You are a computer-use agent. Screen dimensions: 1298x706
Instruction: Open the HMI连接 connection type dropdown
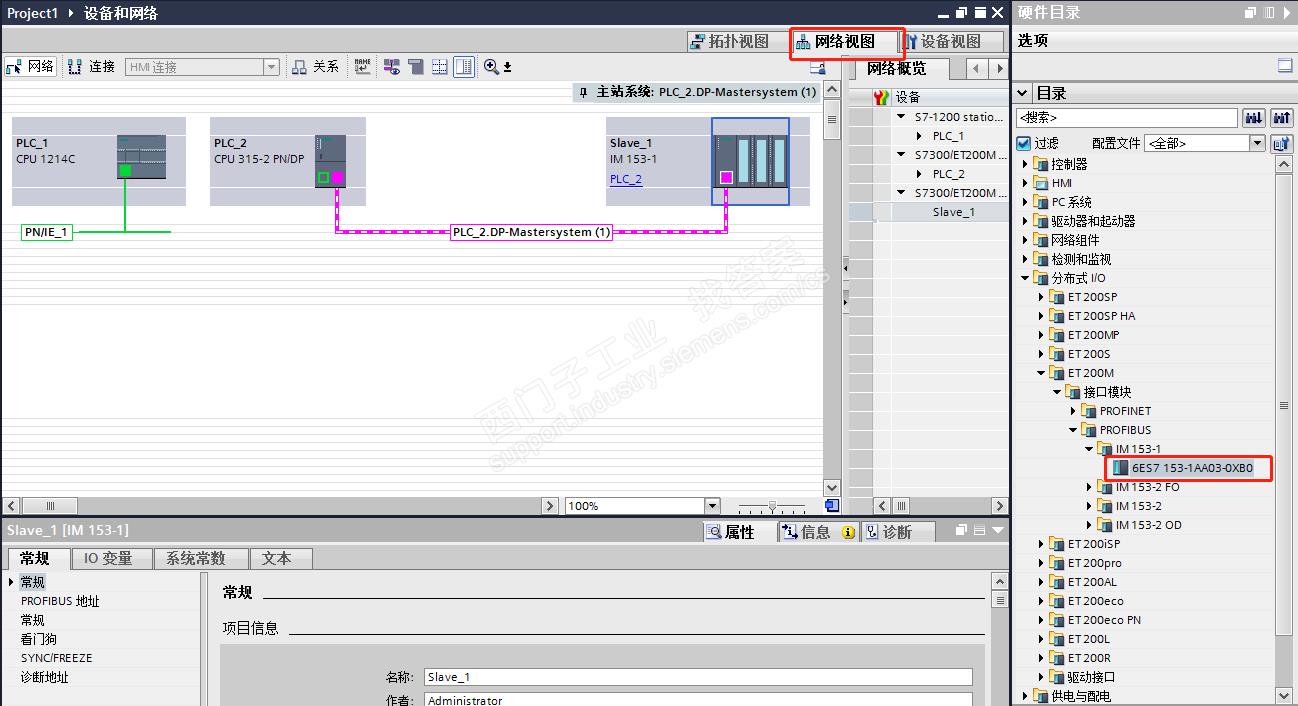tap(271, 67)
